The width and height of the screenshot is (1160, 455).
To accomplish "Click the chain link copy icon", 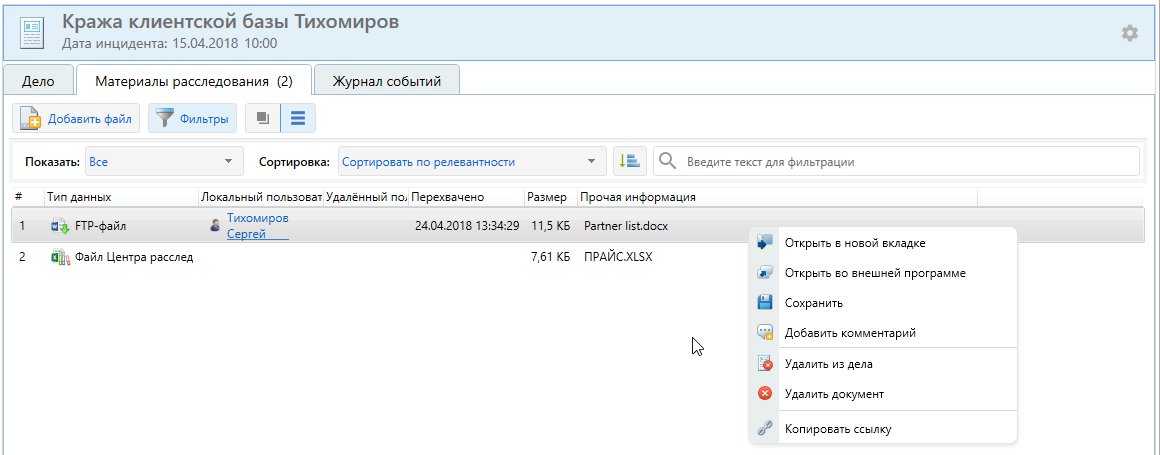I will tap(766, 428).
